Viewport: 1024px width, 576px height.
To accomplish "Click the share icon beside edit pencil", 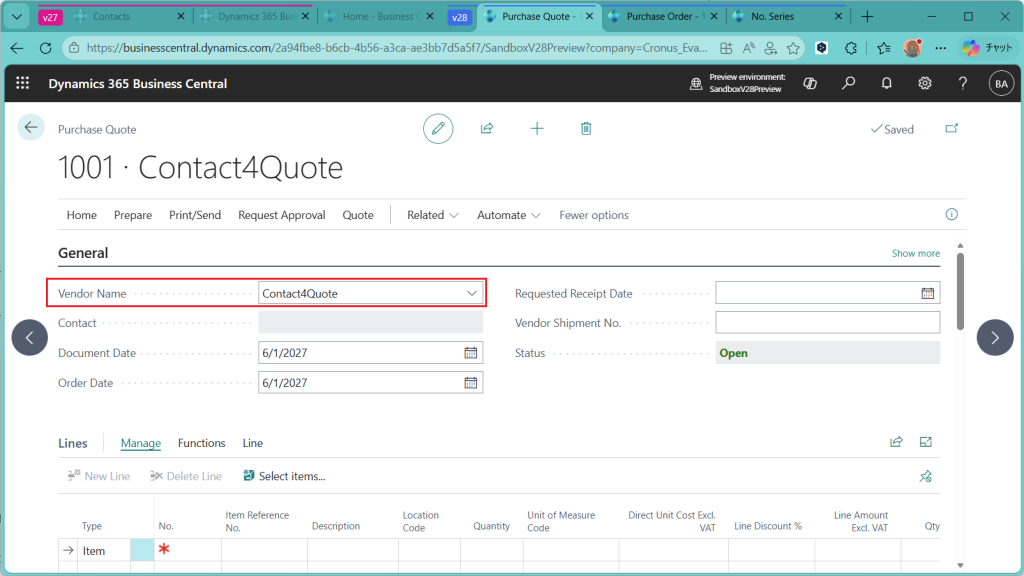I will 487,128.
